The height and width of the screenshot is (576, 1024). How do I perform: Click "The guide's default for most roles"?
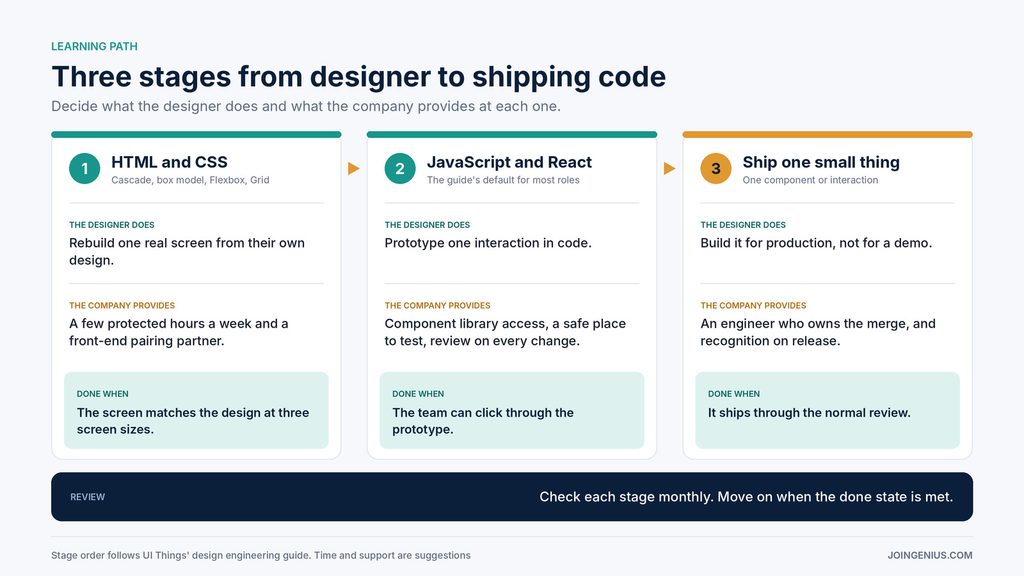[503, 180]
